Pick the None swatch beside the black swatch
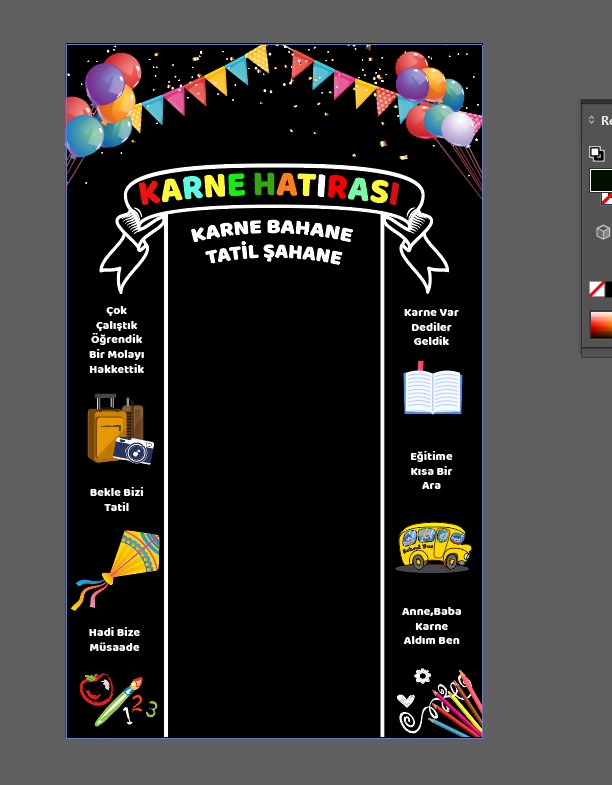Viewport: 612px width, 785px height. pyautogui.click(x=596, y=289)
